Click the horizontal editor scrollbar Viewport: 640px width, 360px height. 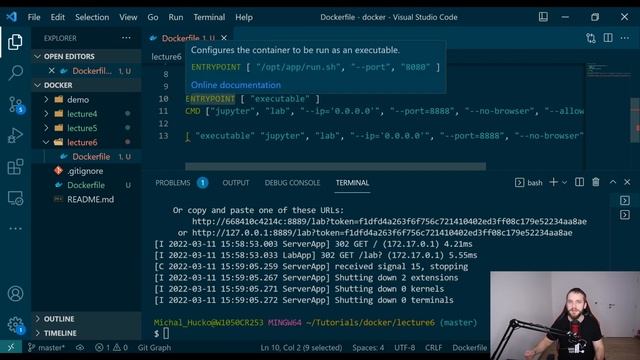[336, 166]
